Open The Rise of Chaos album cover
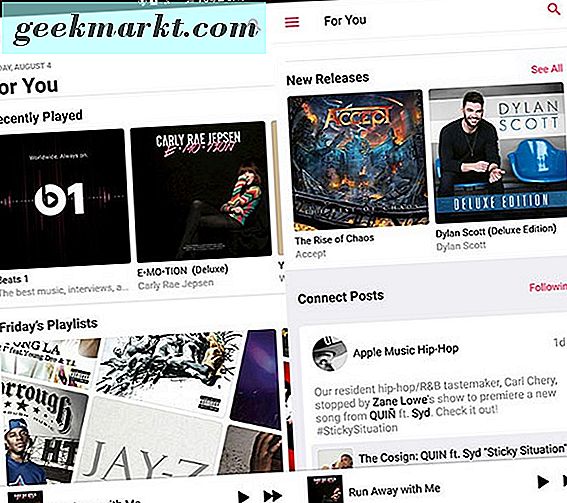567x503 pixels. 358,161
